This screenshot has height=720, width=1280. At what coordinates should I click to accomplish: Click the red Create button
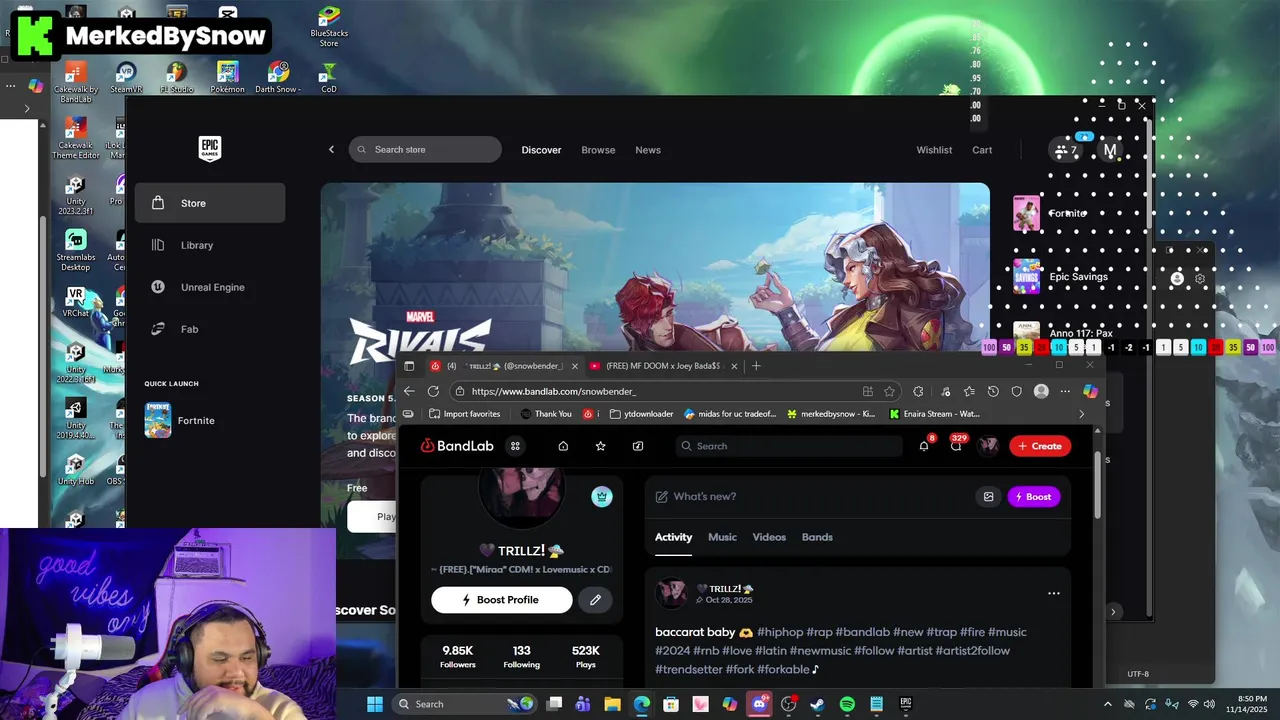pyautogui.click(x=1040, y=446)
